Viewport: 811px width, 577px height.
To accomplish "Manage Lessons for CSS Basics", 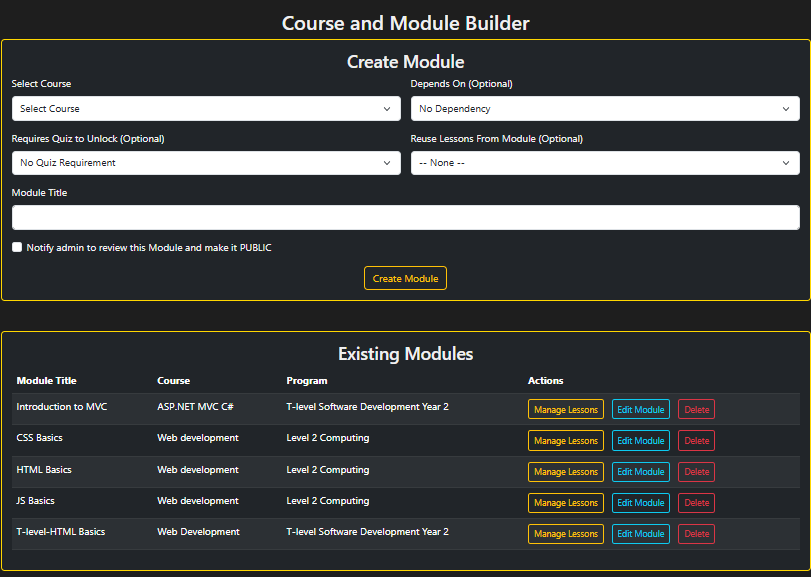I will [x=565, y=440].
